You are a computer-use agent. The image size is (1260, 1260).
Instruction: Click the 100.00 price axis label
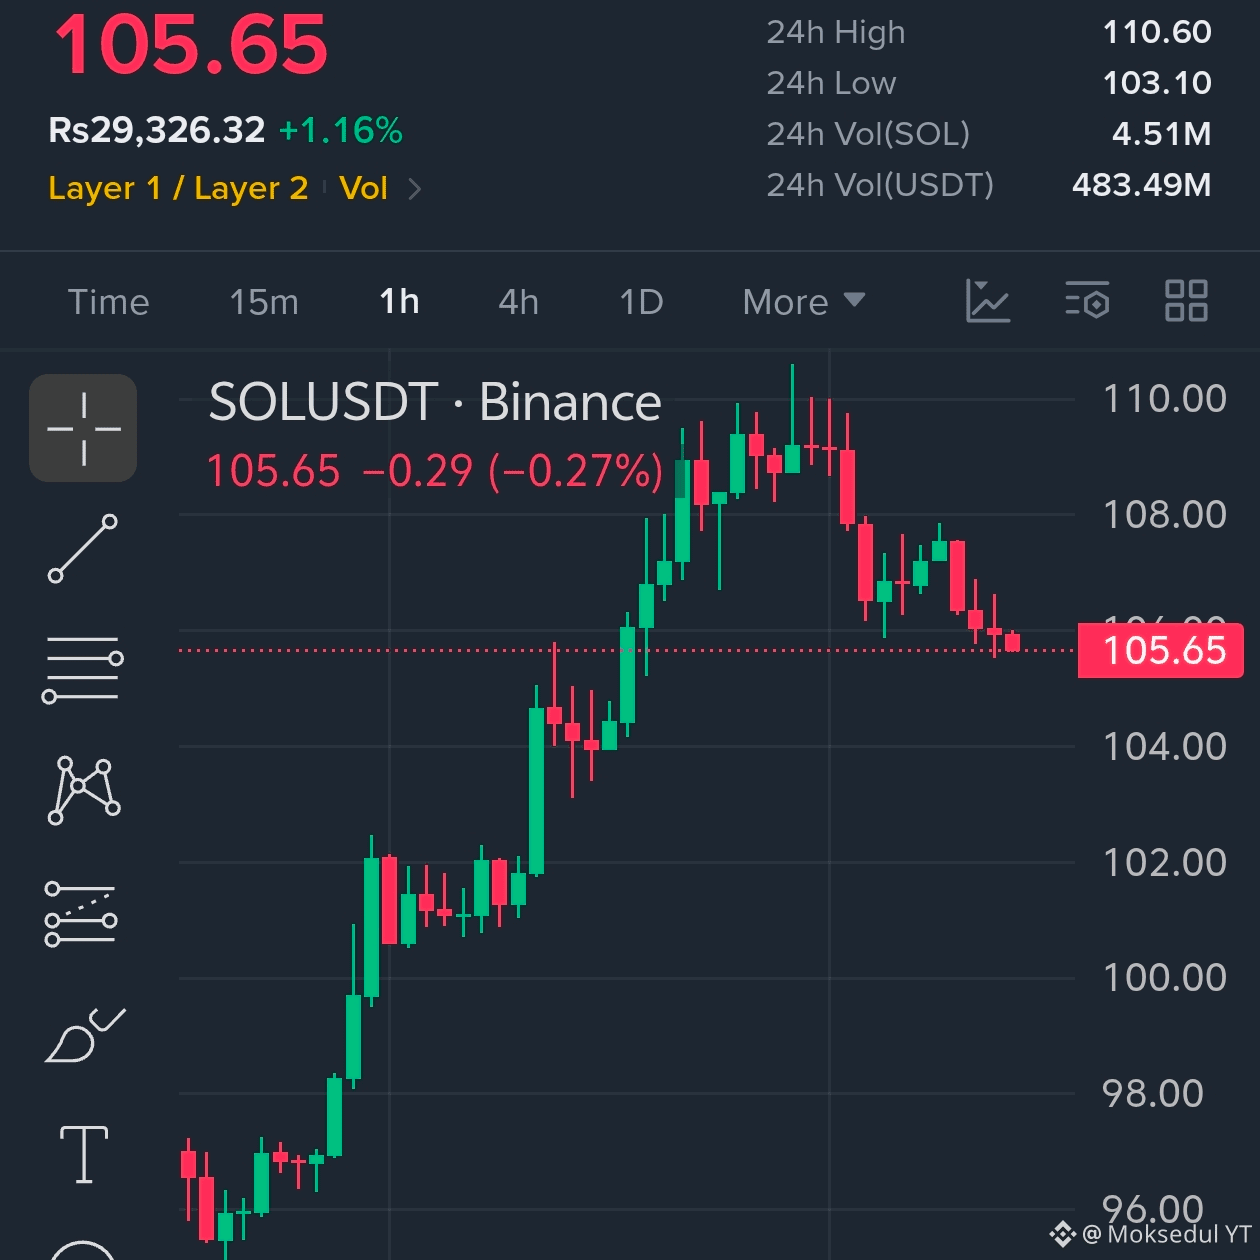tap(1164, 977)
